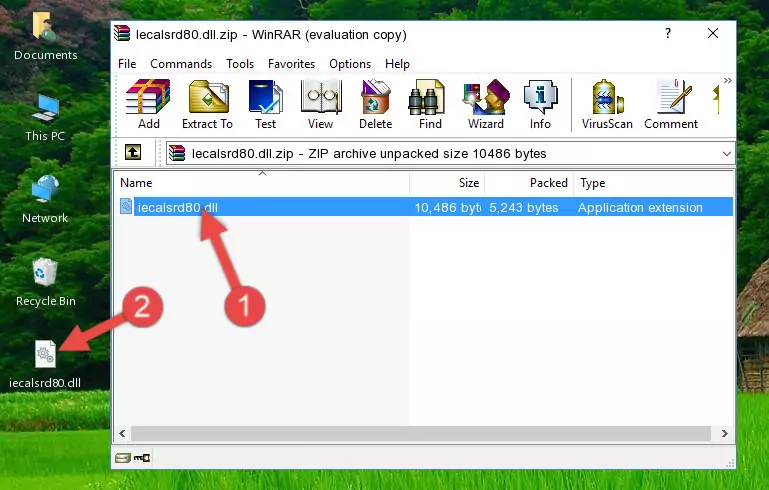Click the 5,243 bytes packed value

(523, 207)
